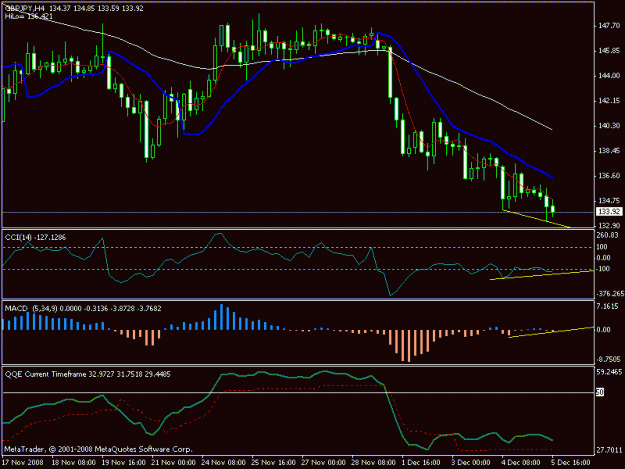
Task: Click the 144.00 price scale label
Action: pyautogui.click(x=609, y=76)
